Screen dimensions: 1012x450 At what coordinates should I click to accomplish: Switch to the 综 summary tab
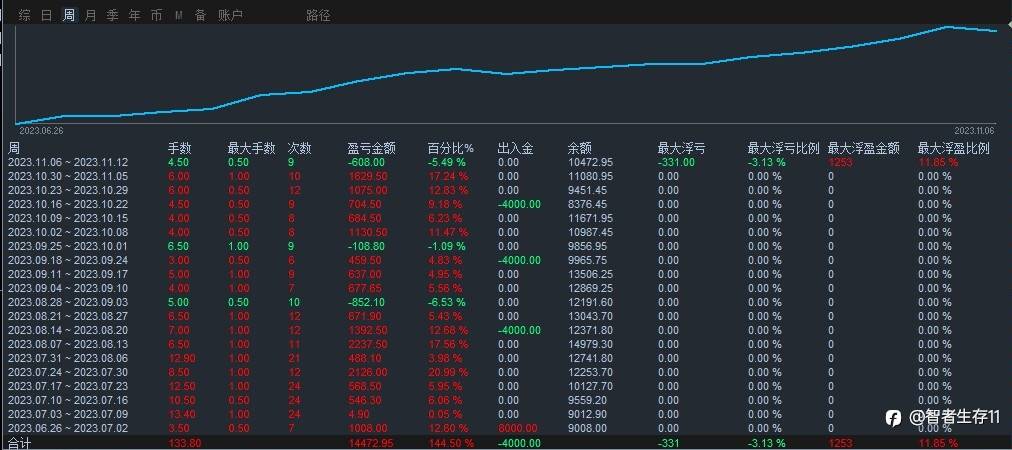coord(25,15)
